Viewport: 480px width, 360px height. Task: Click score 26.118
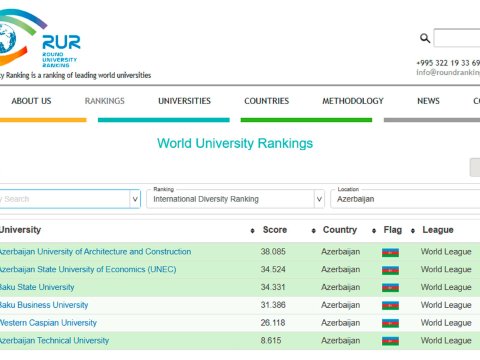point(273,323)
